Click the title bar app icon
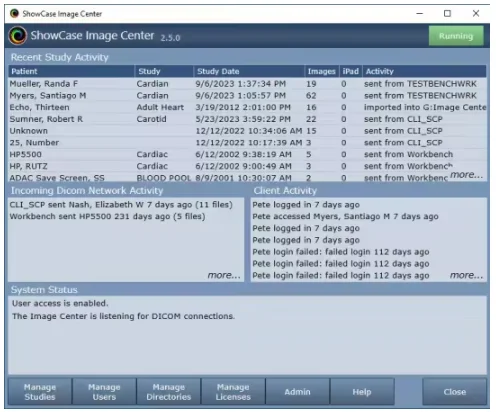Image resolution: width=498 pixels, height=412 pixels. coord(14,13)
